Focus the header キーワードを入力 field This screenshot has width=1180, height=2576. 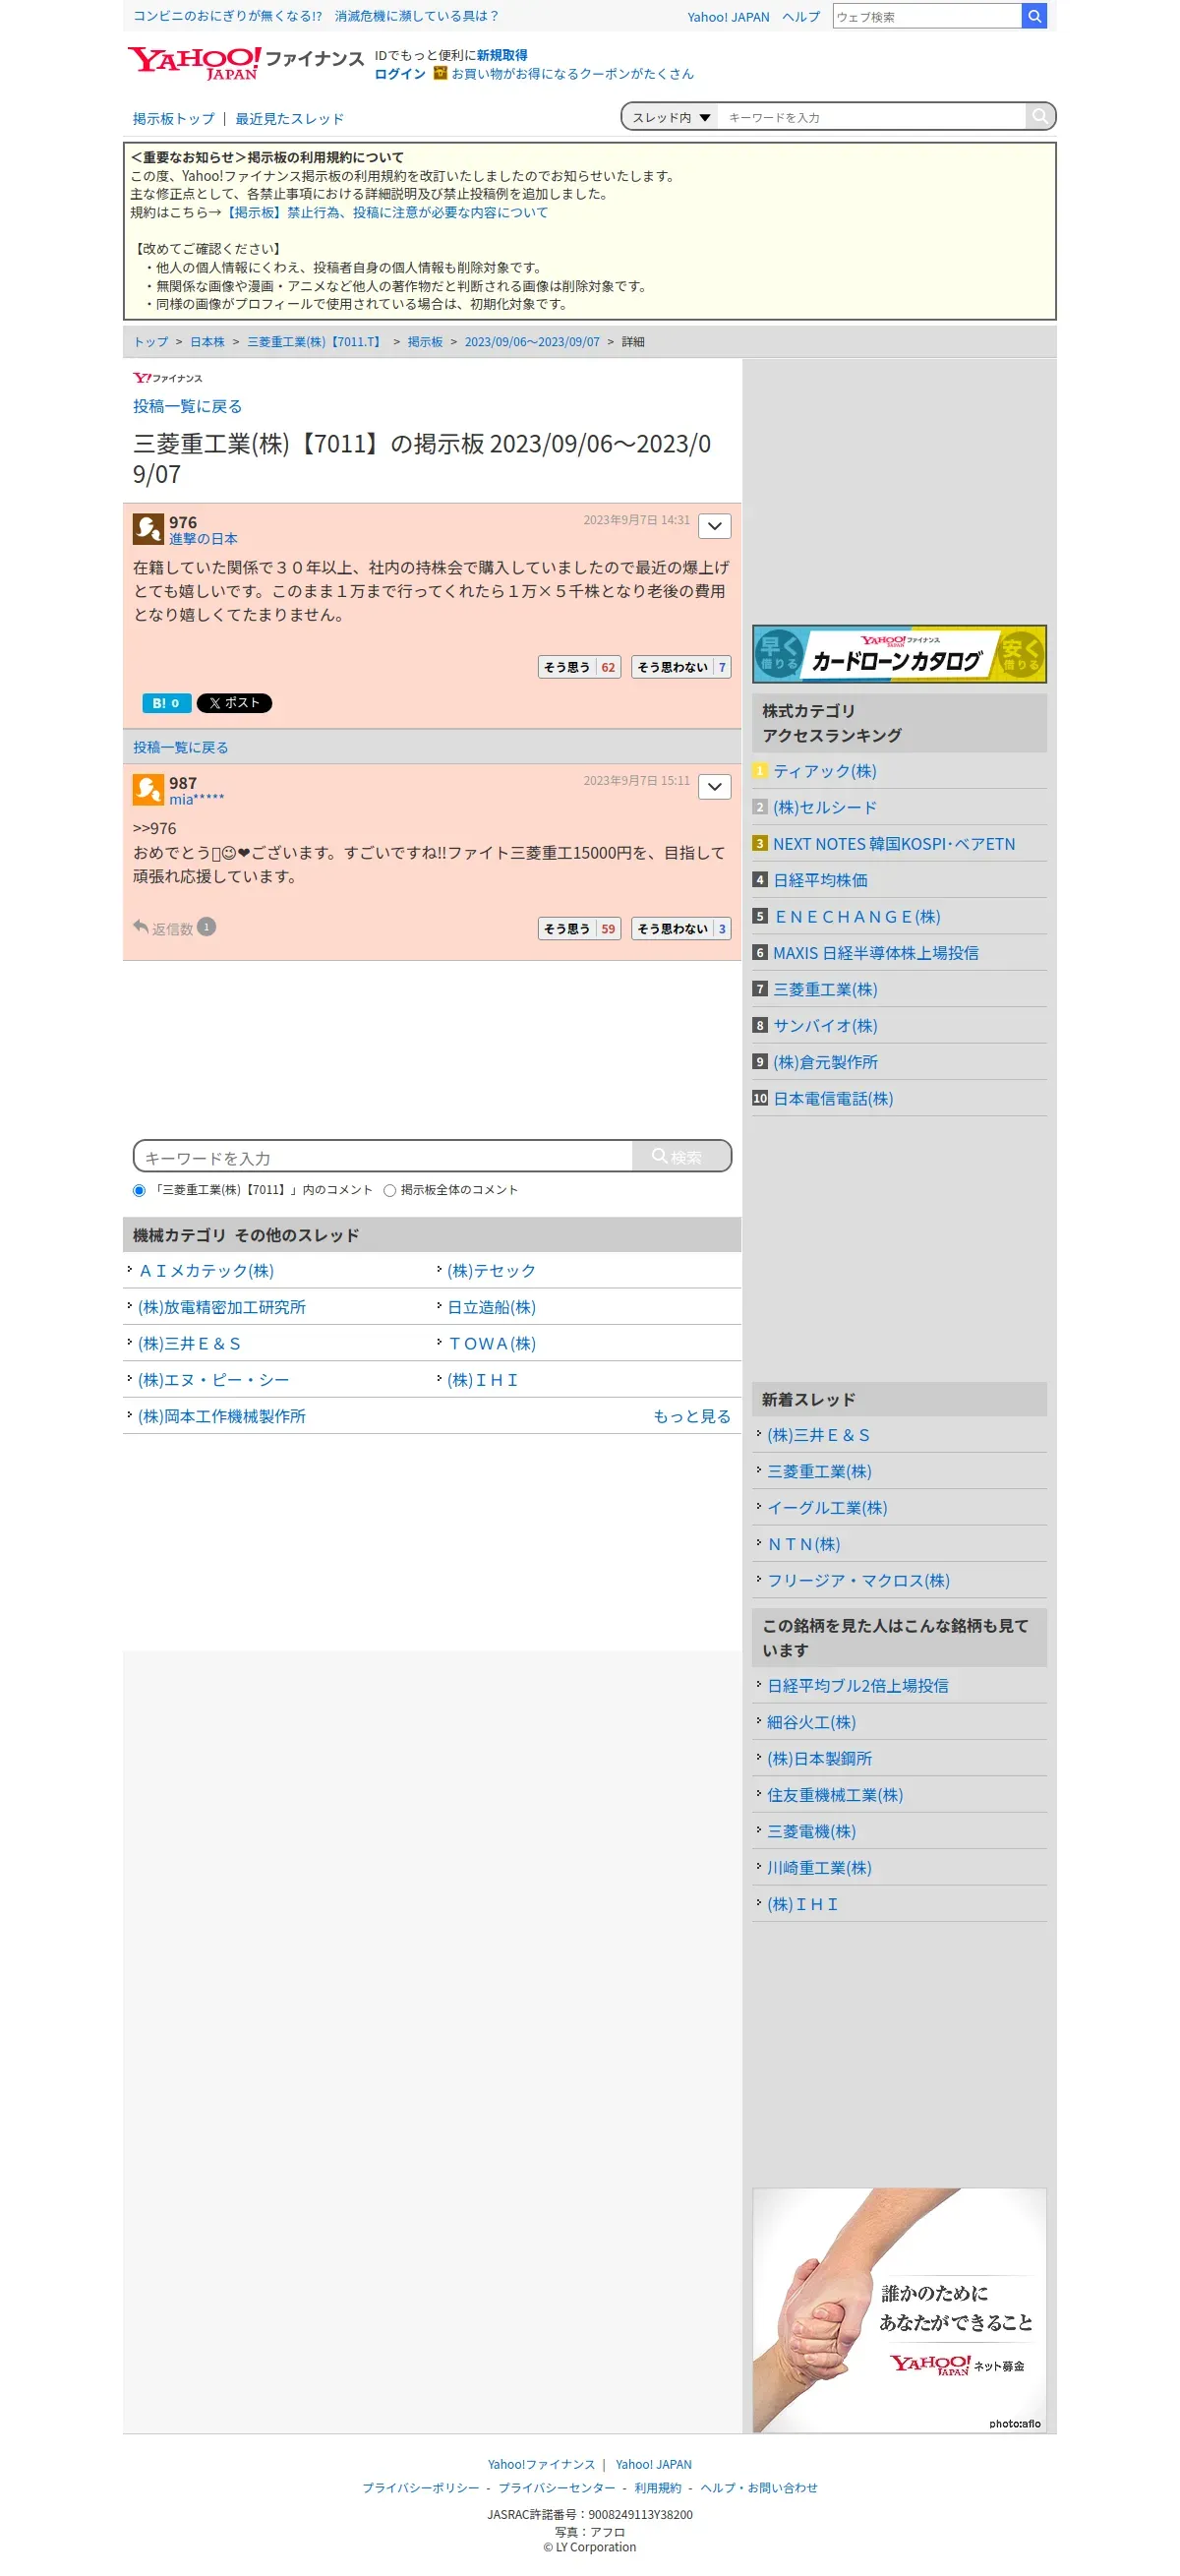tap(872, 117)
